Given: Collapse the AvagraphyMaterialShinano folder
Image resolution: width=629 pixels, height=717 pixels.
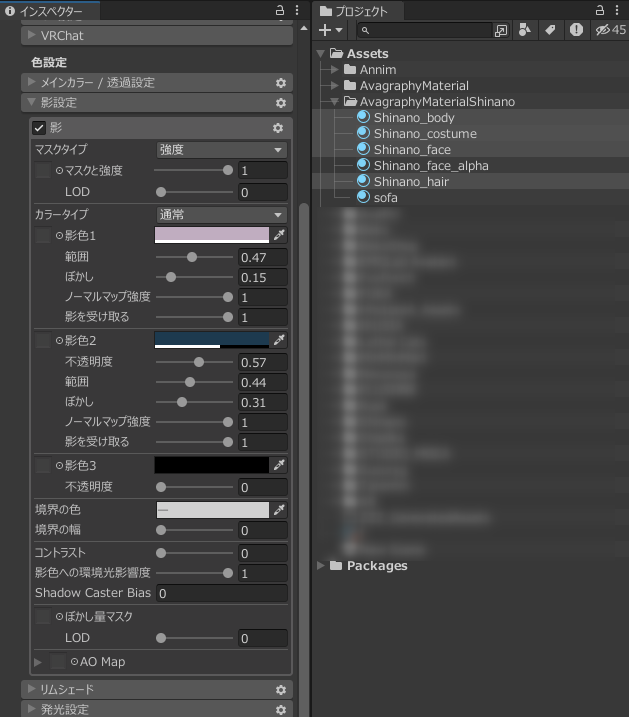Looking at the screenshot, I should 335,102.
